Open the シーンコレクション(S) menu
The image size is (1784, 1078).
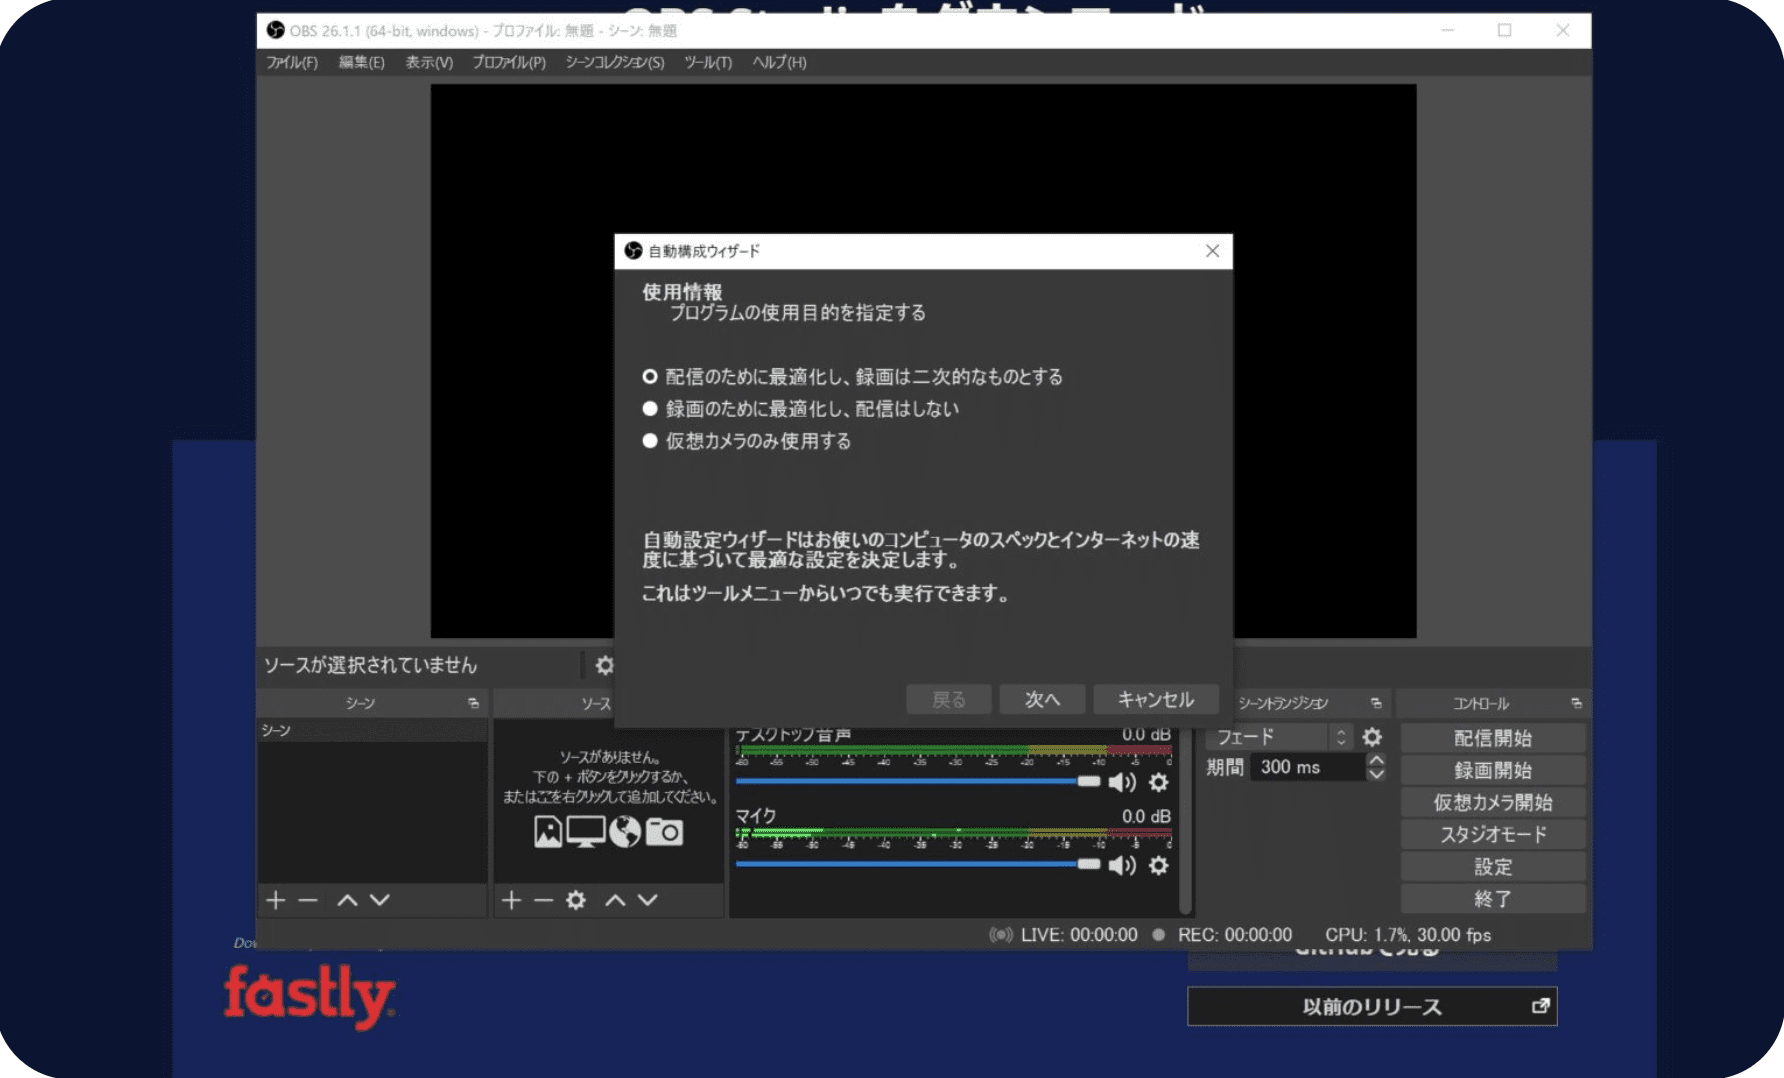click(x=615, y=62)
